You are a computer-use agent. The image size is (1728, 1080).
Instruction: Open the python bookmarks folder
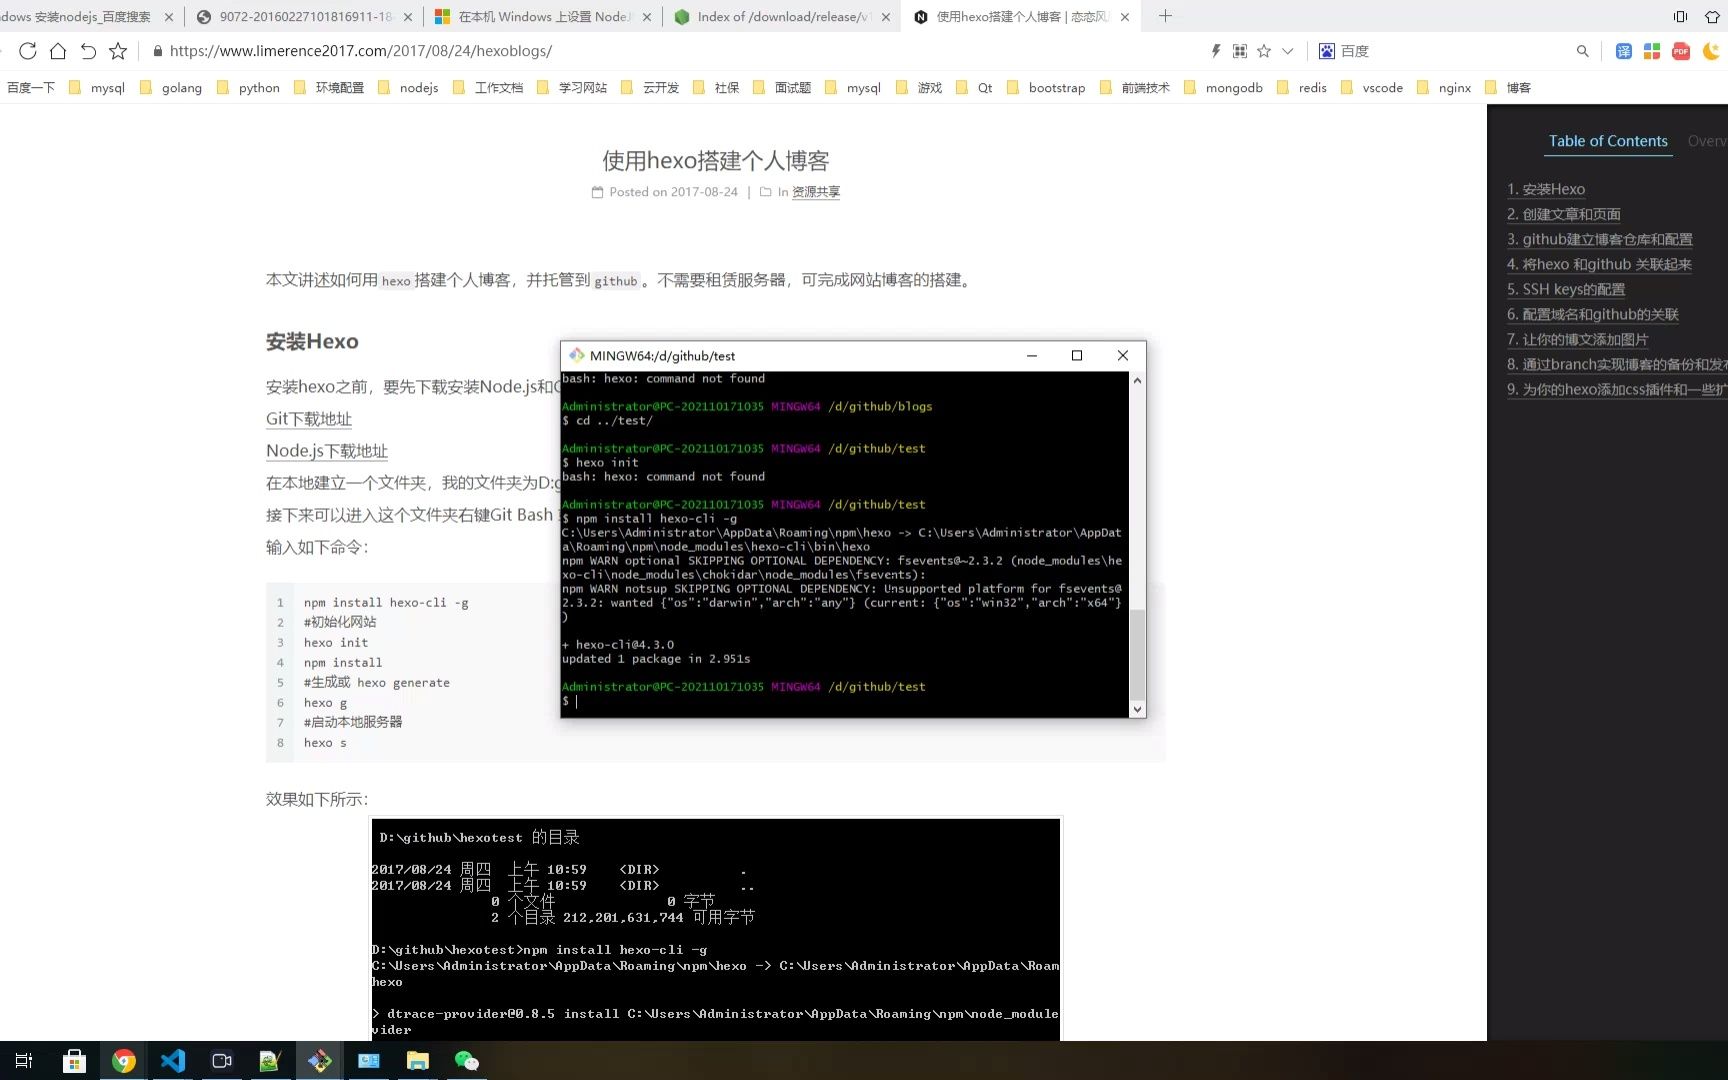(x=248, y=88)
